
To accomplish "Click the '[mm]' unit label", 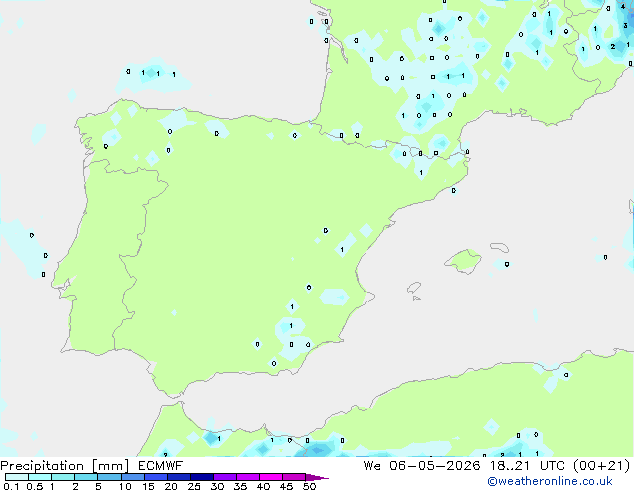I will (x=111, y=466).
